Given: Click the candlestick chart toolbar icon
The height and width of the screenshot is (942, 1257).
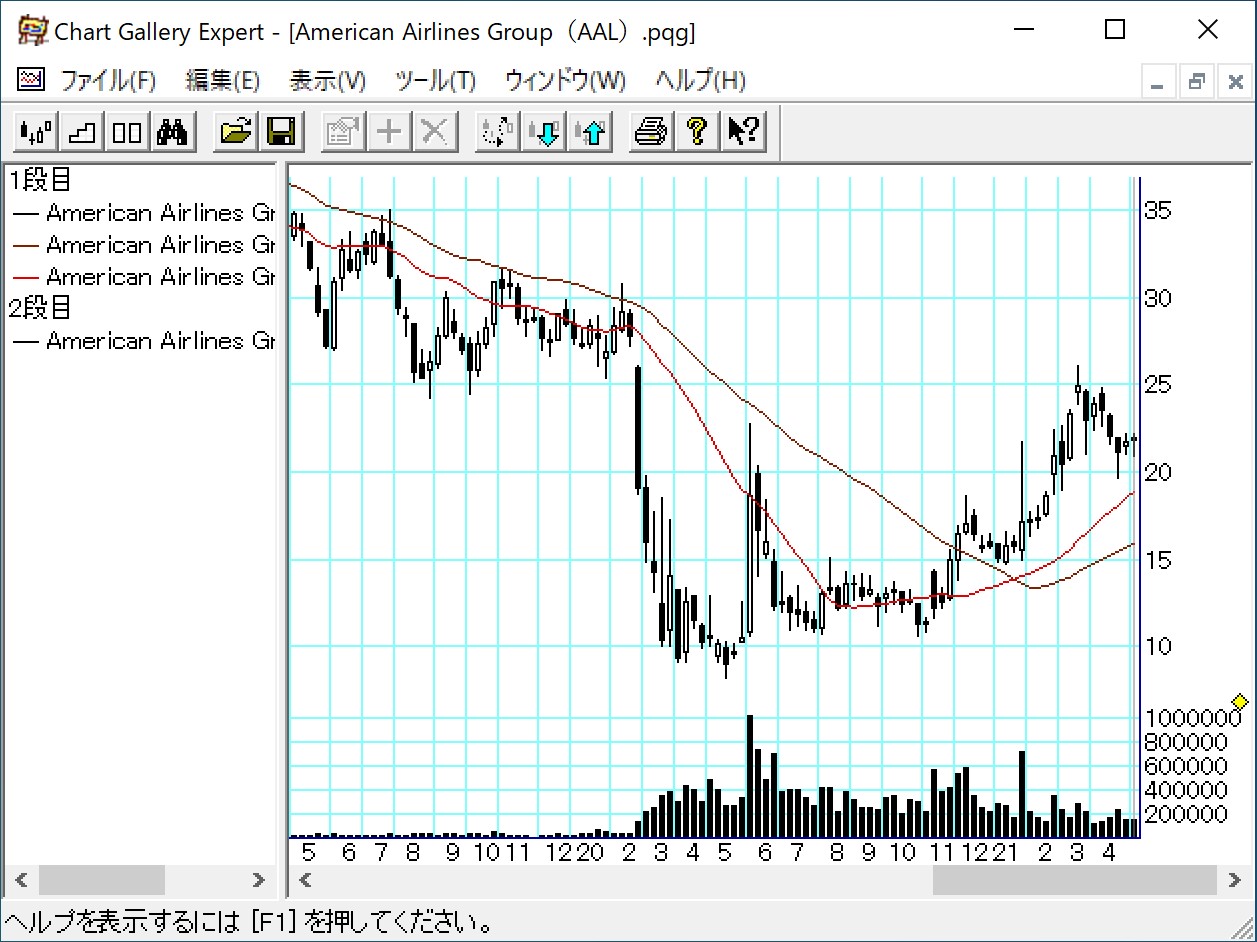Looking at the screenshot, I should click(36, 132).
